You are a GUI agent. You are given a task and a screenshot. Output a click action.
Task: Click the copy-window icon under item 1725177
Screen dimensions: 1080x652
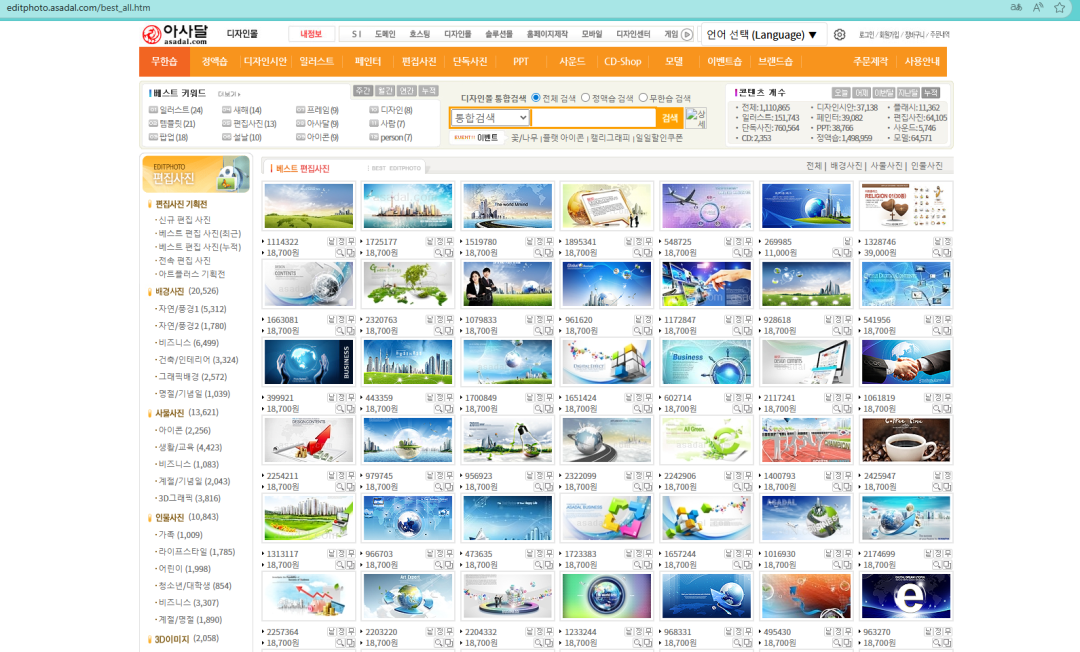coord(449,253)
